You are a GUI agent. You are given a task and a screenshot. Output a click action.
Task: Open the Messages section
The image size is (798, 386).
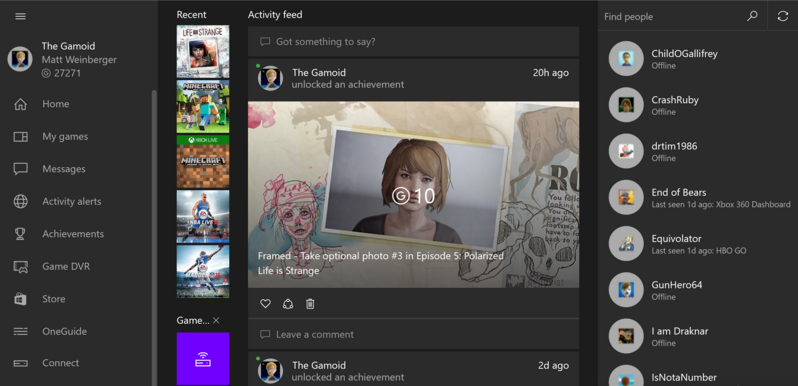point(64,169)
